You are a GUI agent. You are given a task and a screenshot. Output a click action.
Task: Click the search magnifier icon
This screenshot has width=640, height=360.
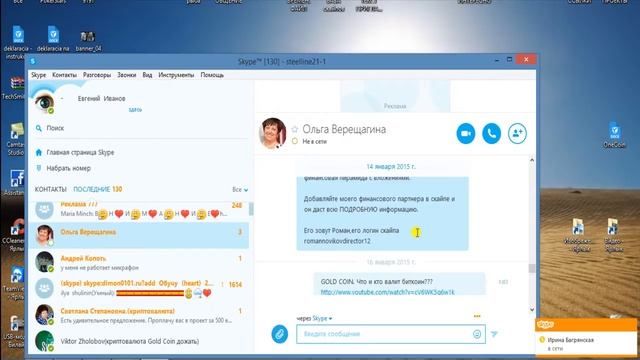39,128
